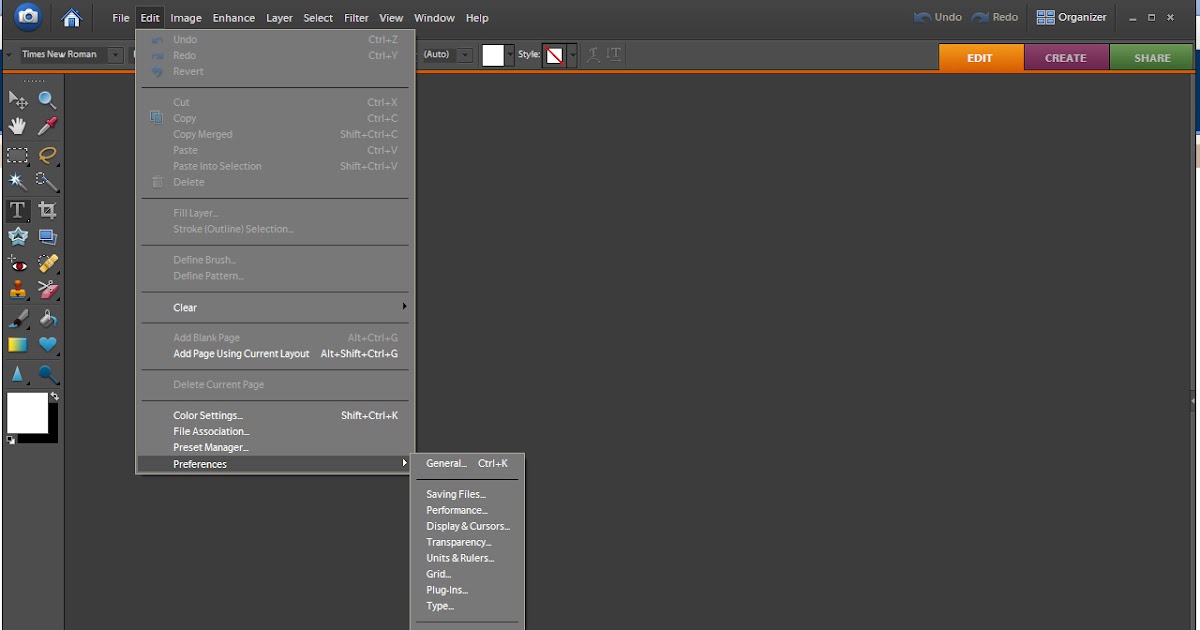Swap foreground and background colors
The width and height of the screenshot is (1200, 630).
(55, 397)
